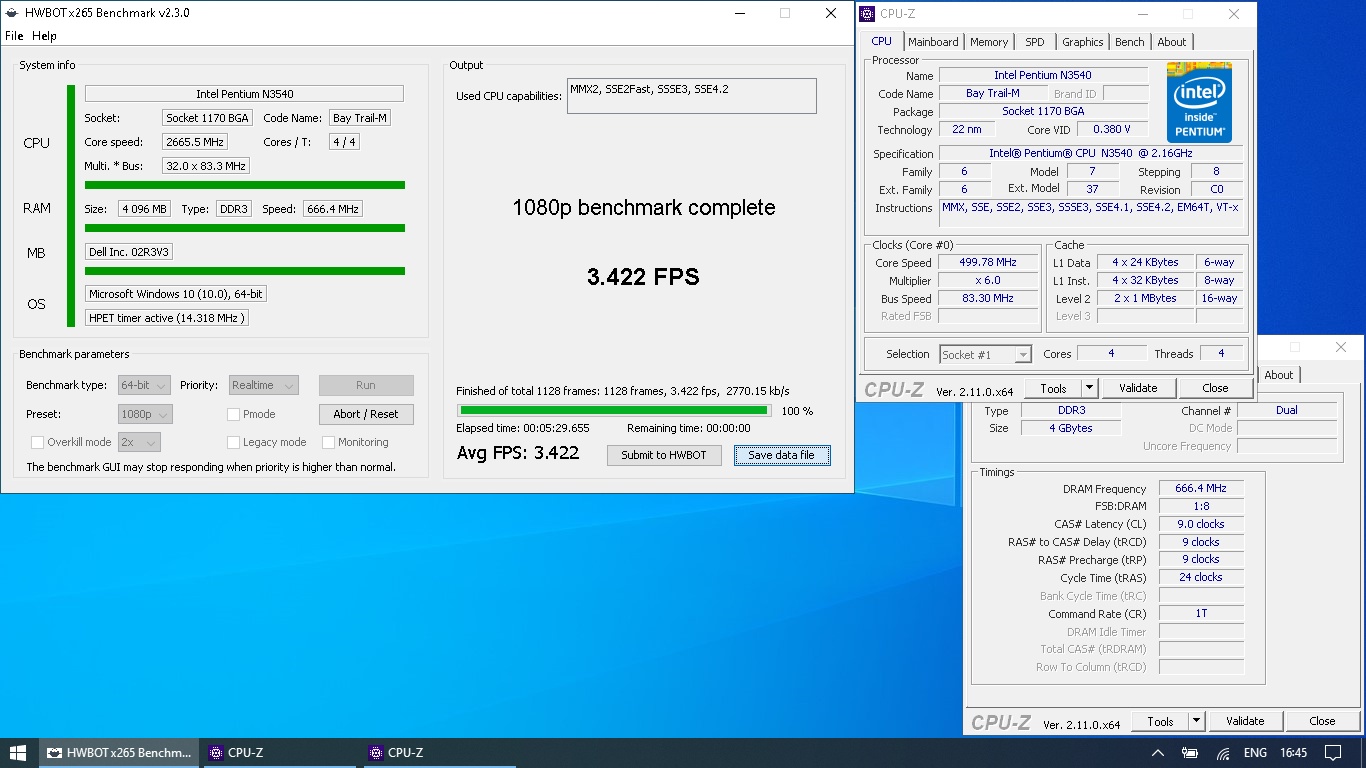Open the Socket #1 selection dropdown
Screen dimensions: 1366x768
click(985, 354)
